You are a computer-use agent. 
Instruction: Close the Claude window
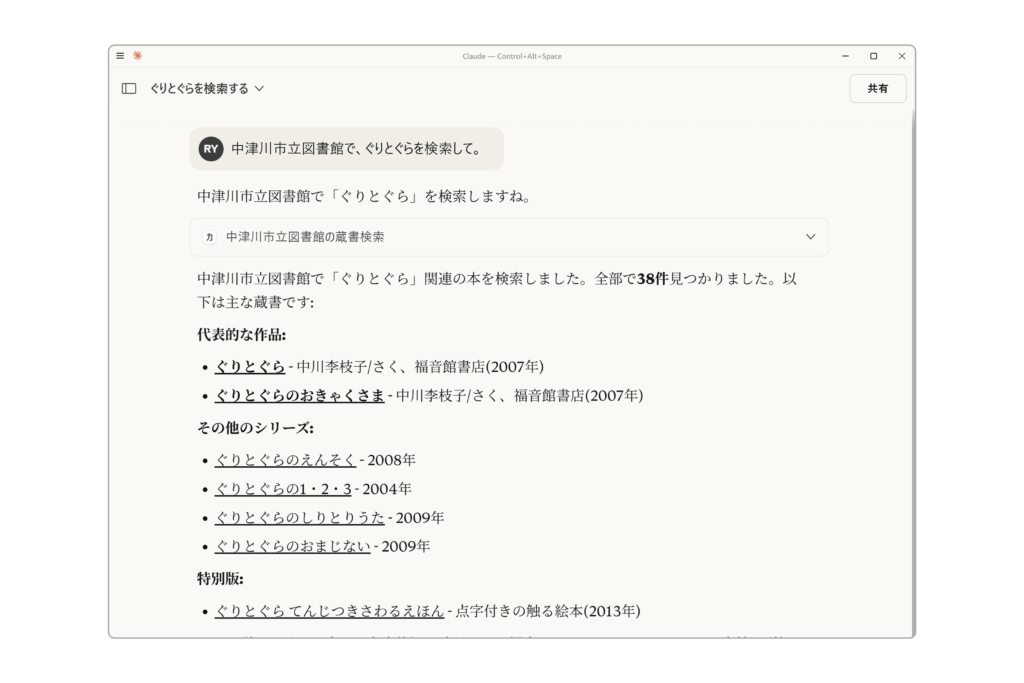pos(901,56)
